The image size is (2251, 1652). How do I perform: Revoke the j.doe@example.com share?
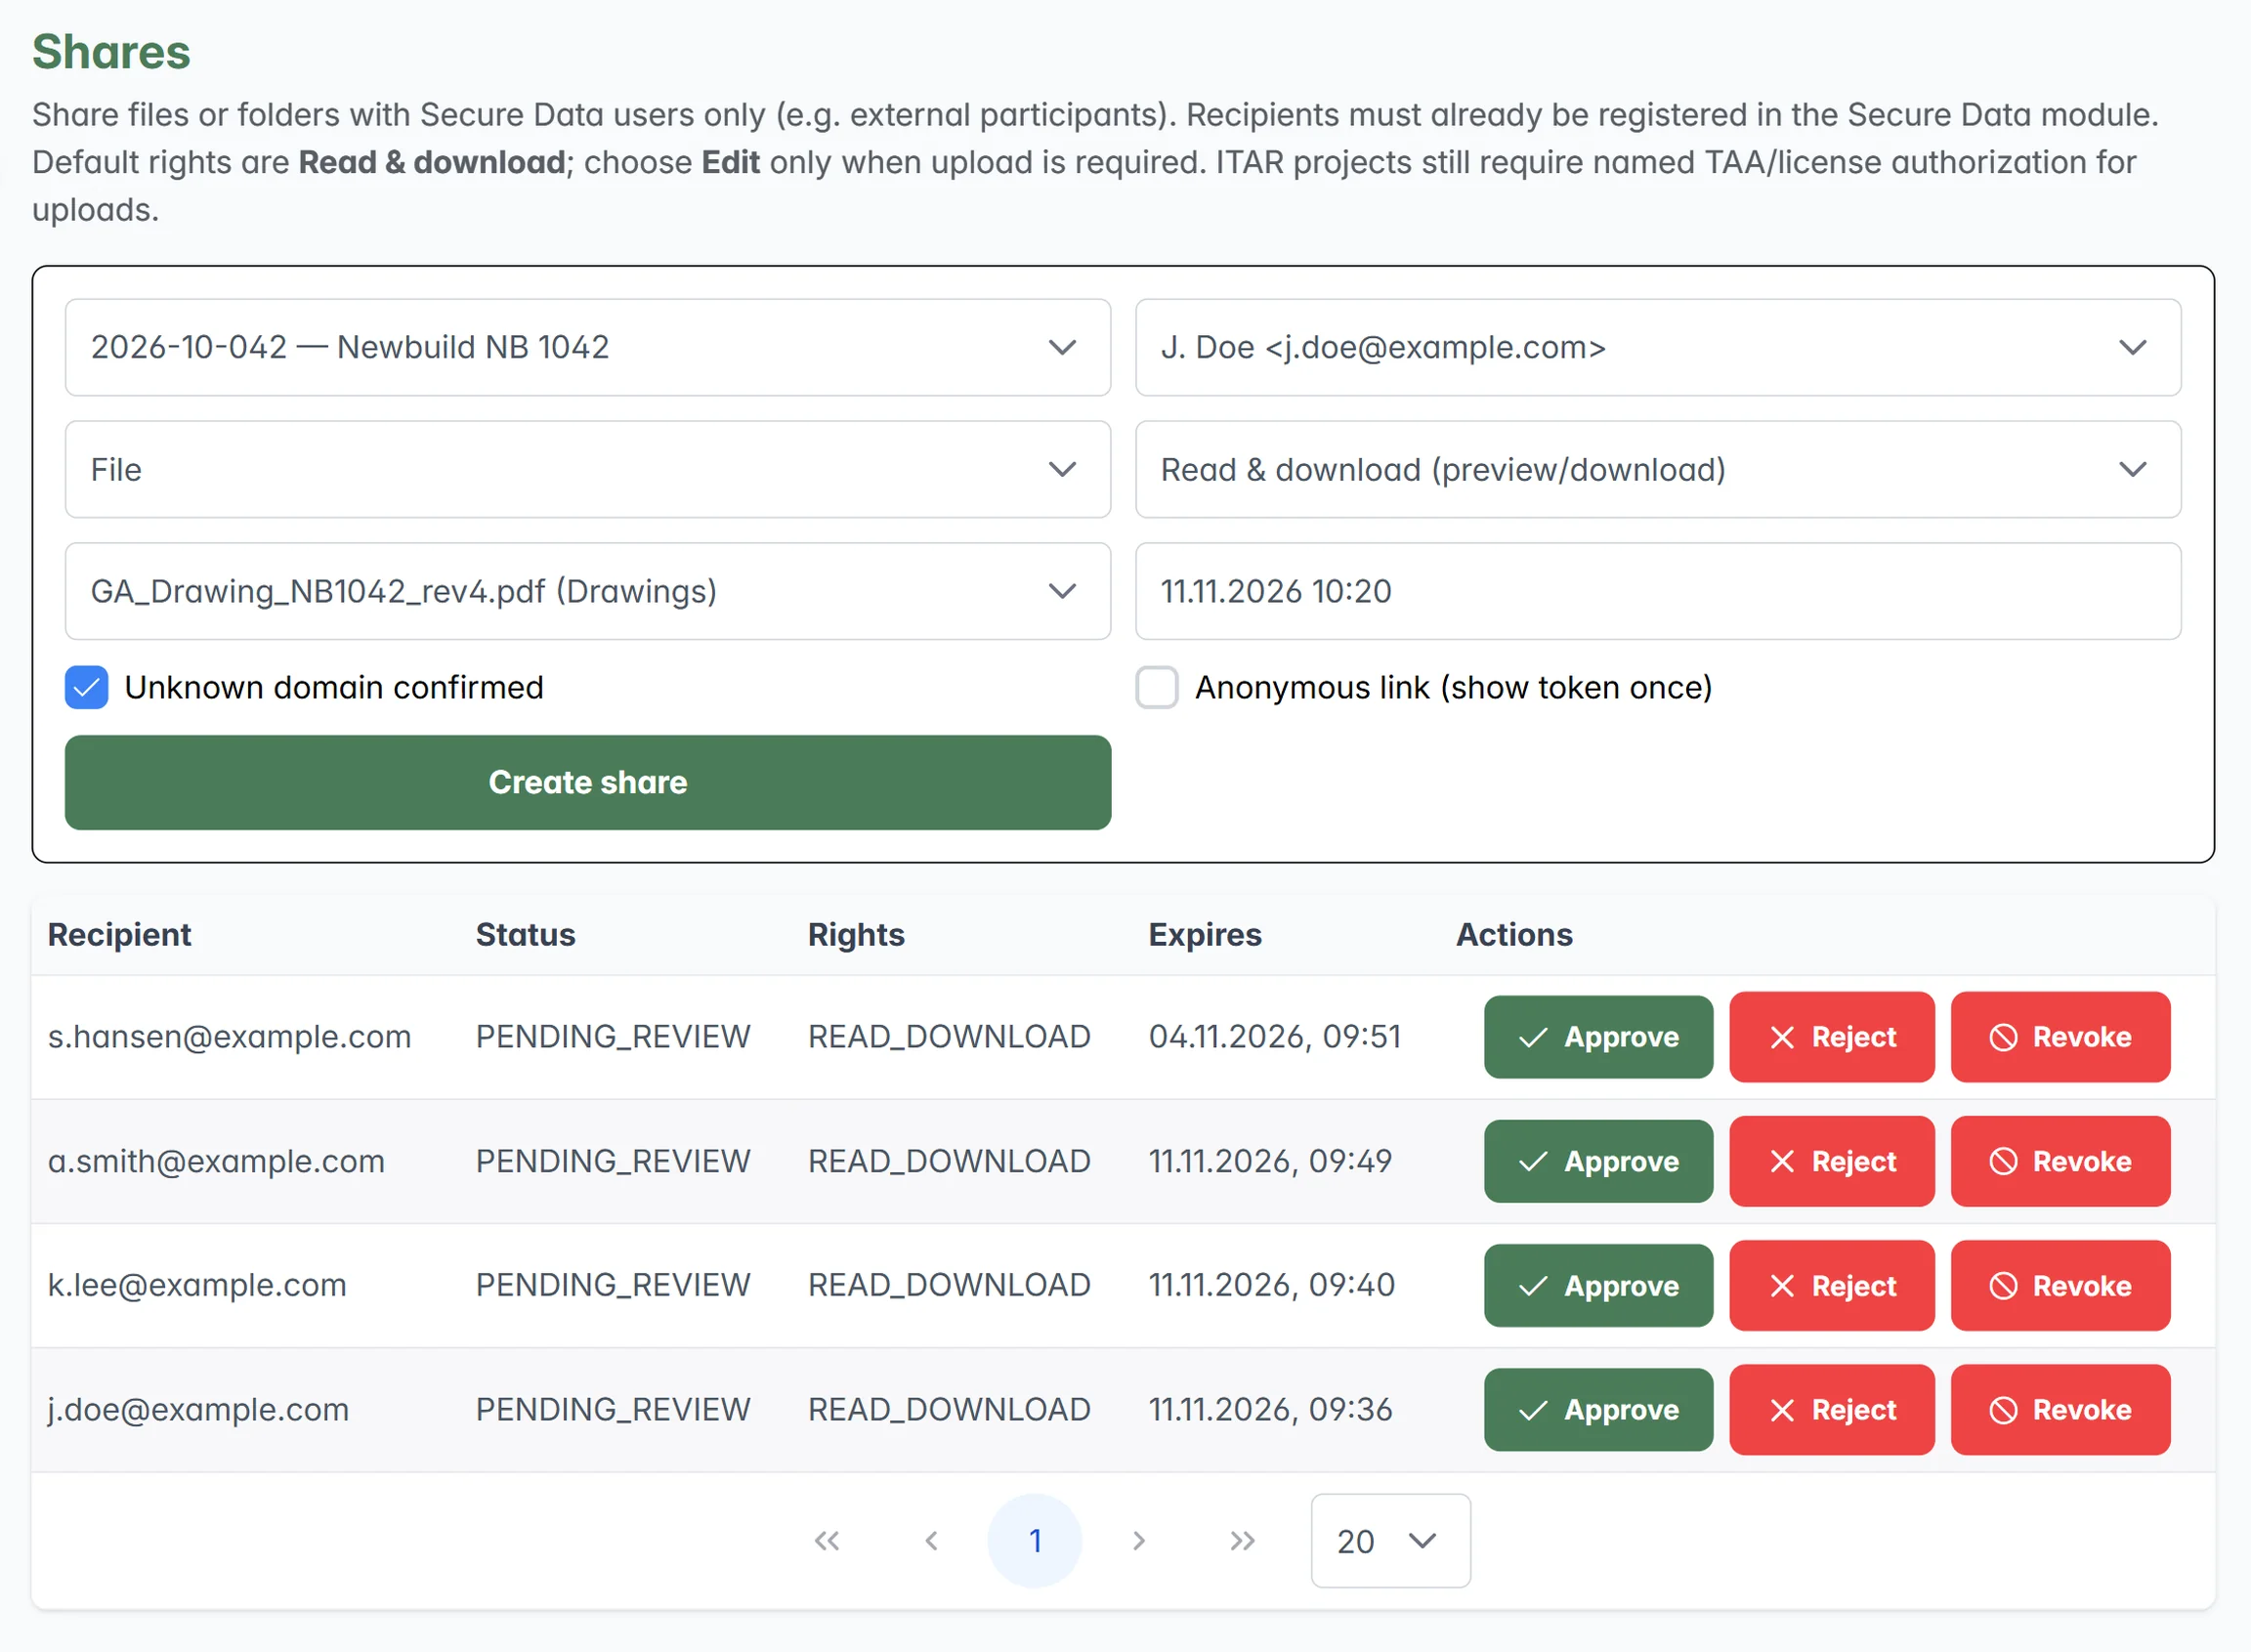(x=2060, y=1410)
